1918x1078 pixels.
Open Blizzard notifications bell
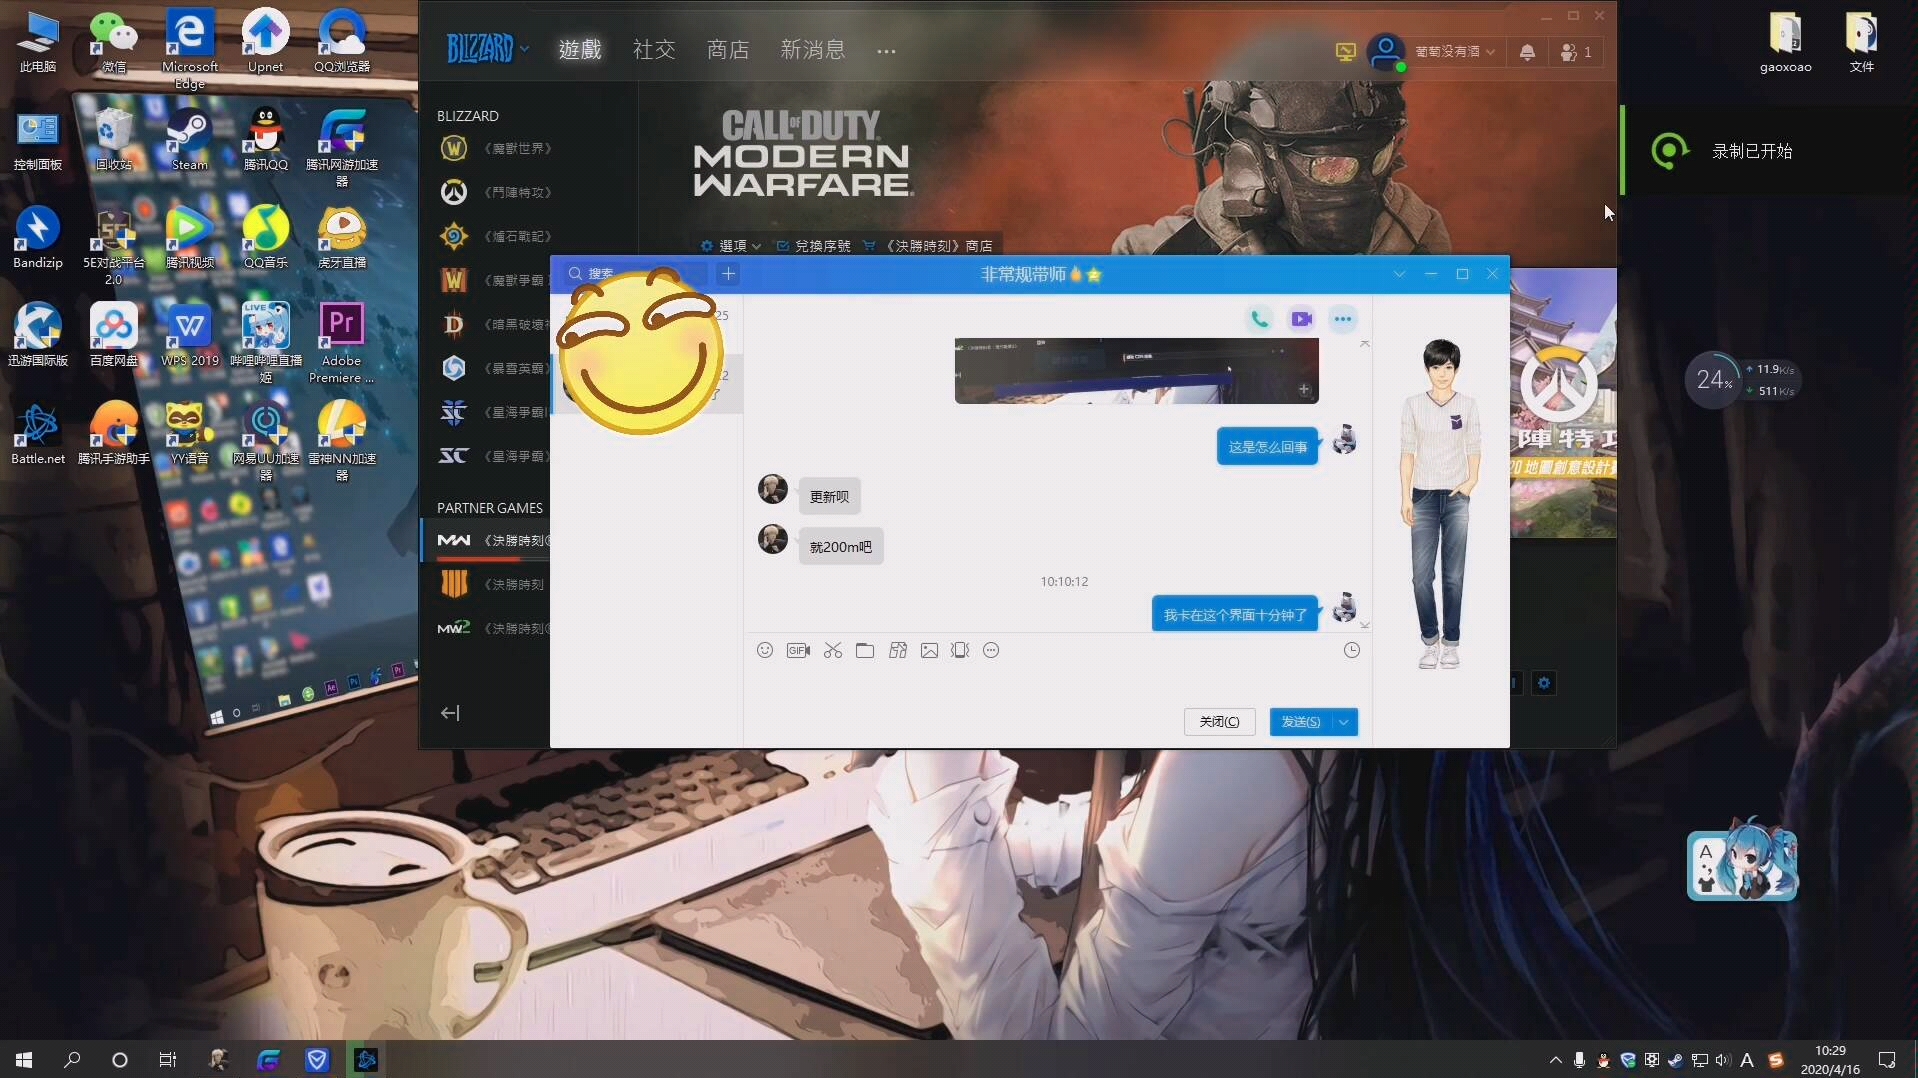point(1527,52)
